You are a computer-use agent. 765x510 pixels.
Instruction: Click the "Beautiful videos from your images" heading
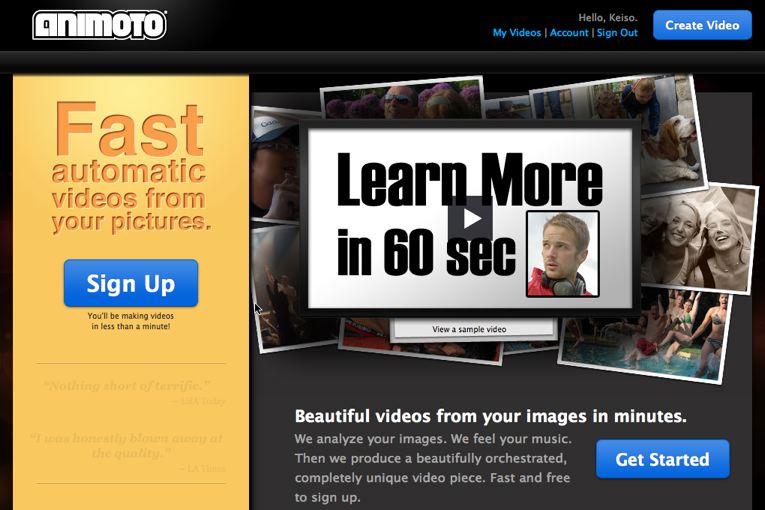point(490,416)
